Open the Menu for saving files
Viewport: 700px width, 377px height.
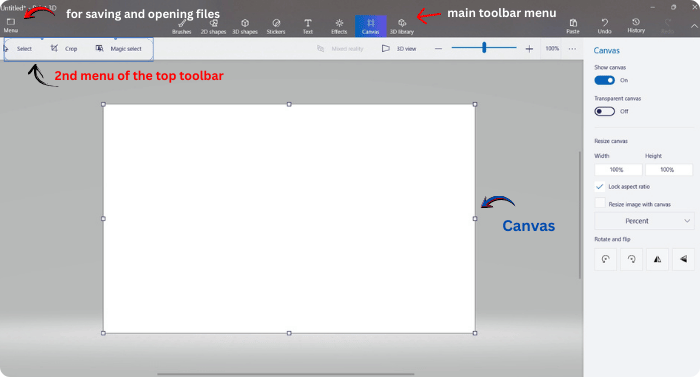coord(11,25)
